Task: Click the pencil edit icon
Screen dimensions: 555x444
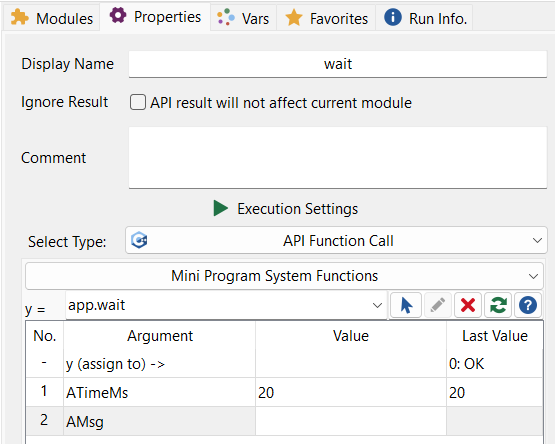Action: pos(437,305)
